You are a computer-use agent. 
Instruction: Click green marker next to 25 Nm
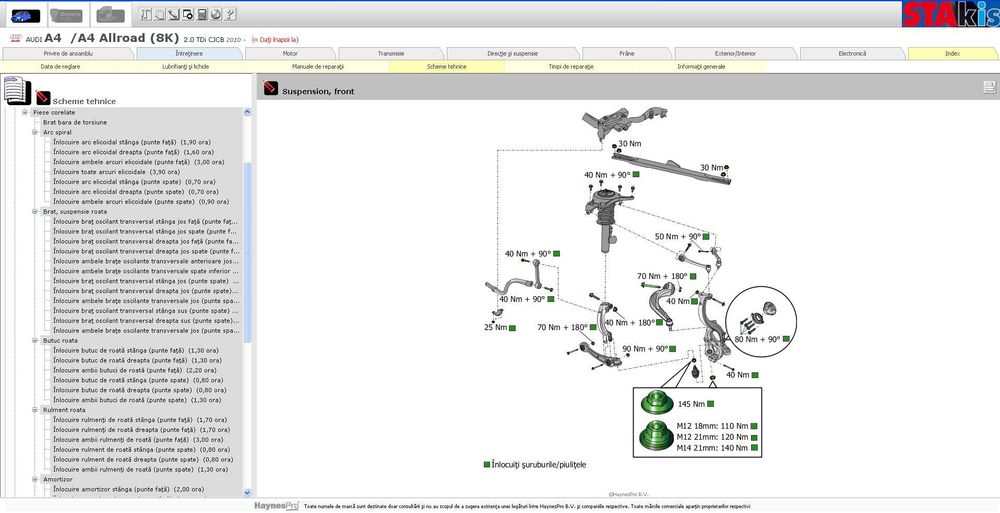point(512,328)
